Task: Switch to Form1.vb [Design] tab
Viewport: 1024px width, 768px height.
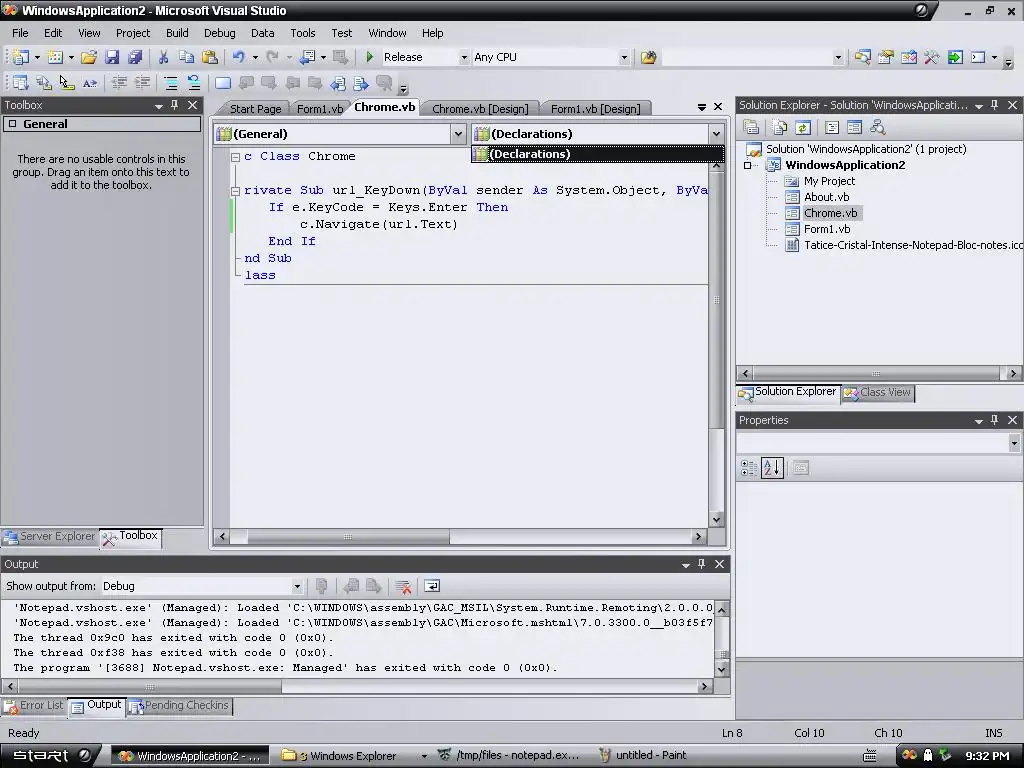Action: pos(595,109)
